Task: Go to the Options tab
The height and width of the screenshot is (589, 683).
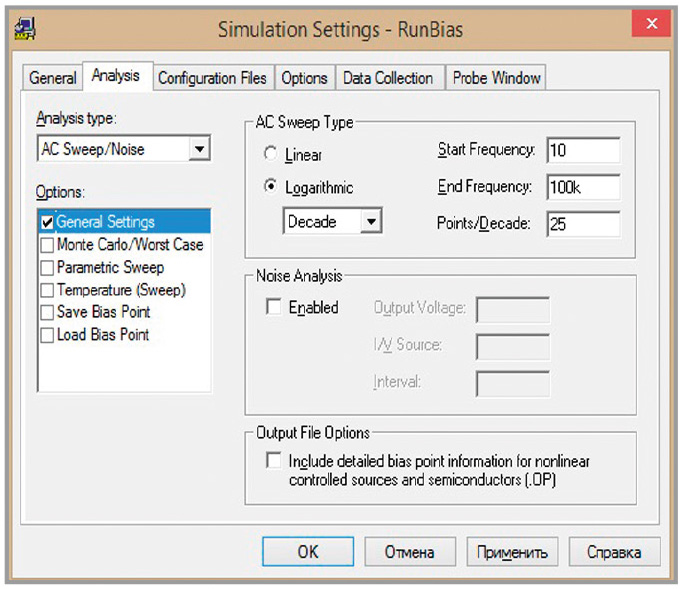Action: pyautogui.click(x=304, y=78)
